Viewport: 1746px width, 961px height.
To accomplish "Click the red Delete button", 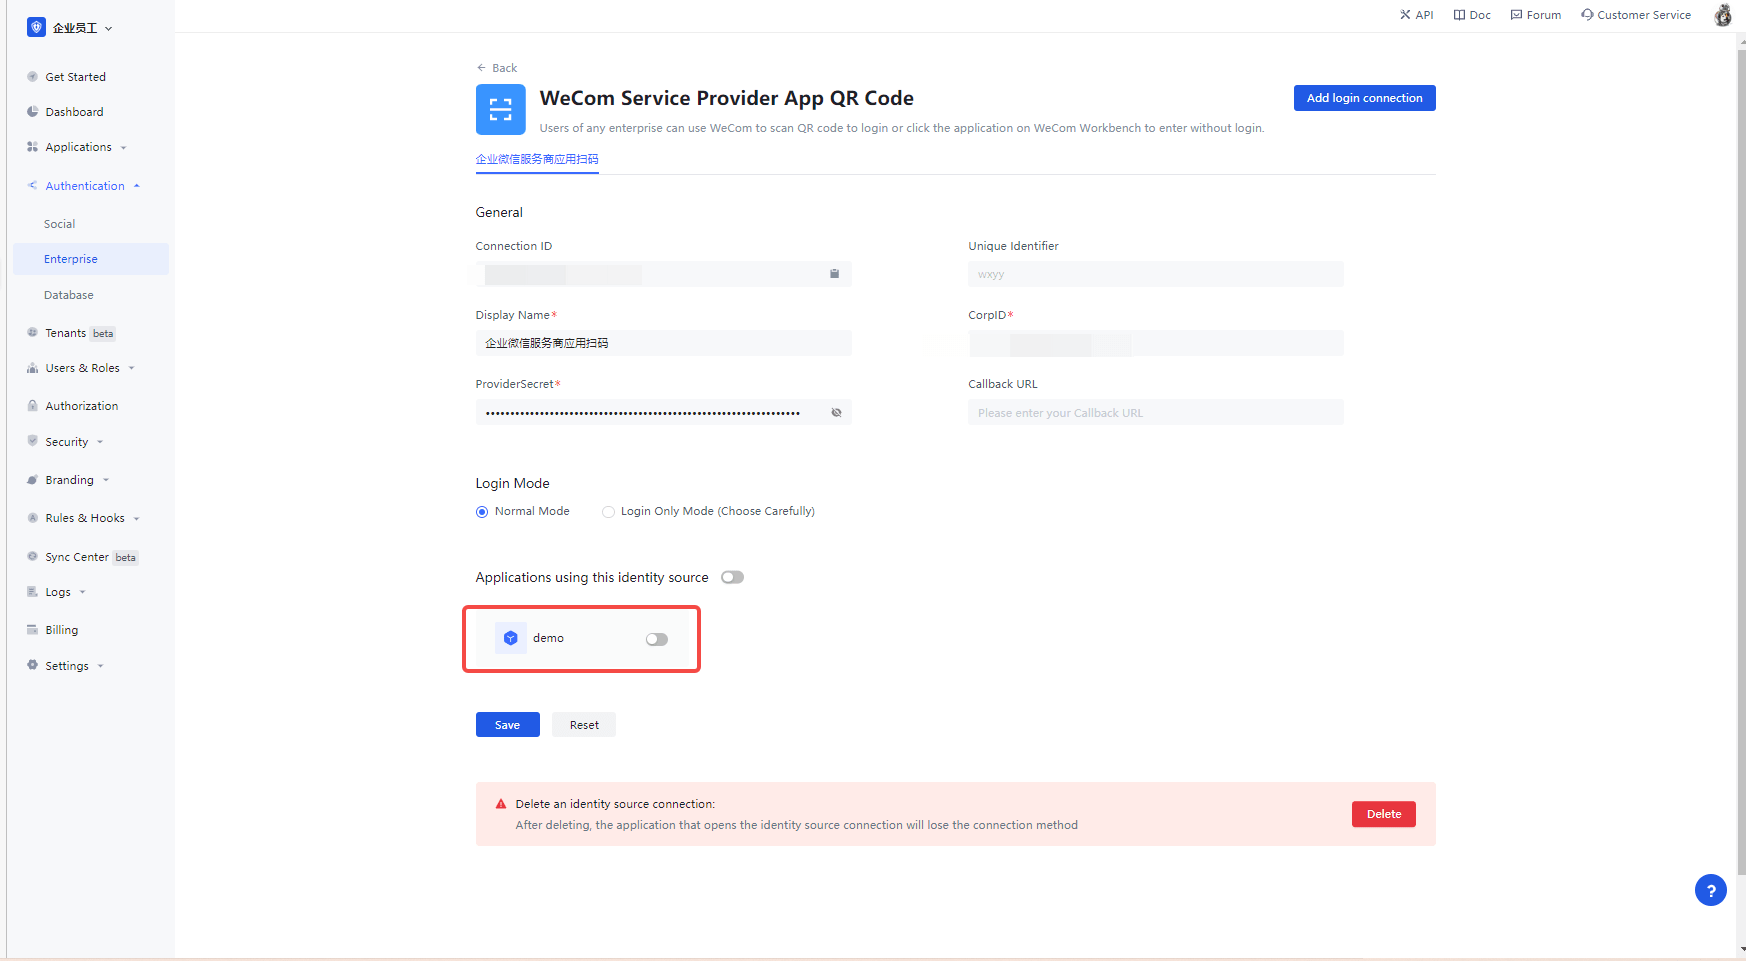I will pyautogui.click(x=1383, y=814).
